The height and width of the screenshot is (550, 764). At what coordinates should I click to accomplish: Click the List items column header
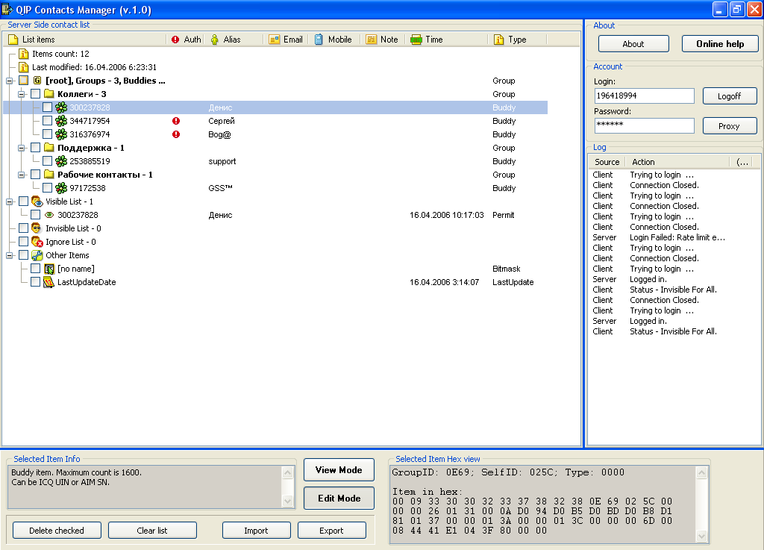point(84,39)
